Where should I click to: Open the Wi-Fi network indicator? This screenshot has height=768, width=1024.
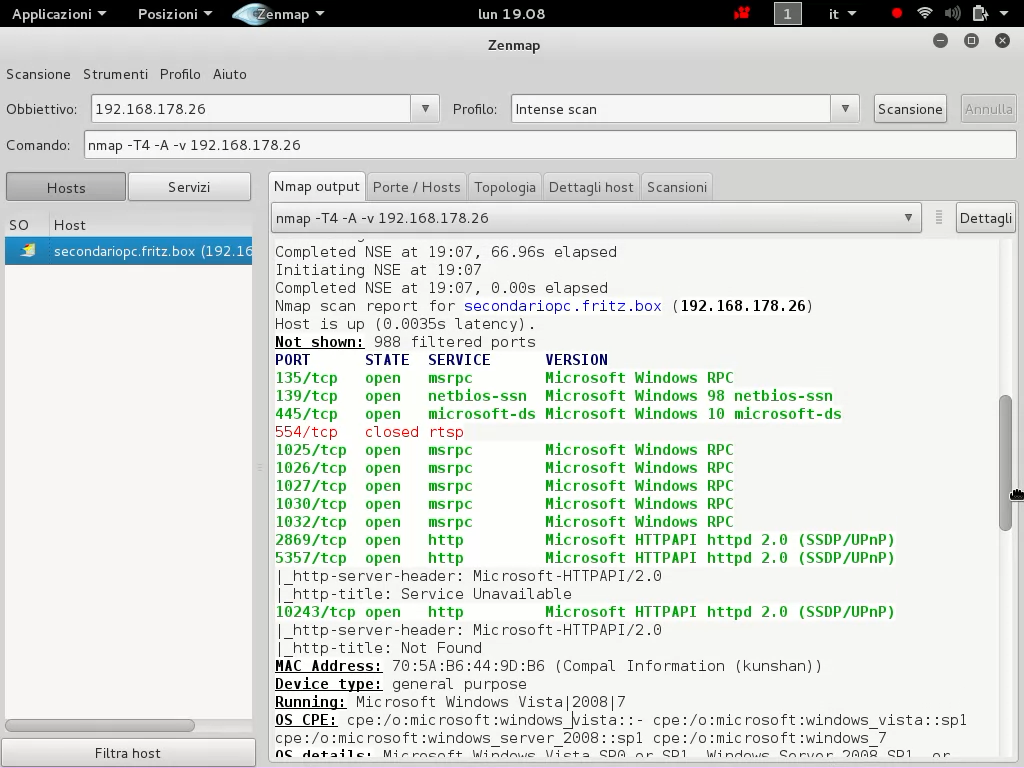pos(924,14)
